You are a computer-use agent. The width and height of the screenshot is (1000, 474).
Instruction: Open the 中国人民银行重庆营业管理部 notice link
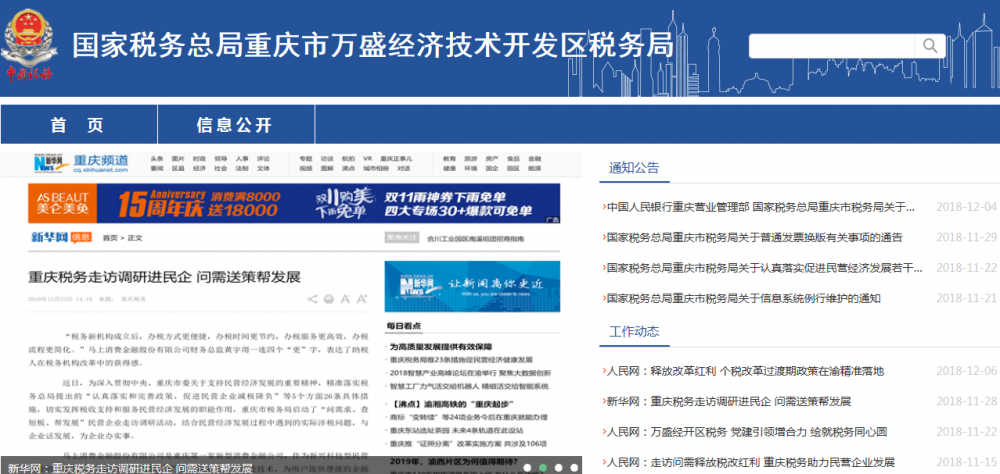[x=760, y=207]
